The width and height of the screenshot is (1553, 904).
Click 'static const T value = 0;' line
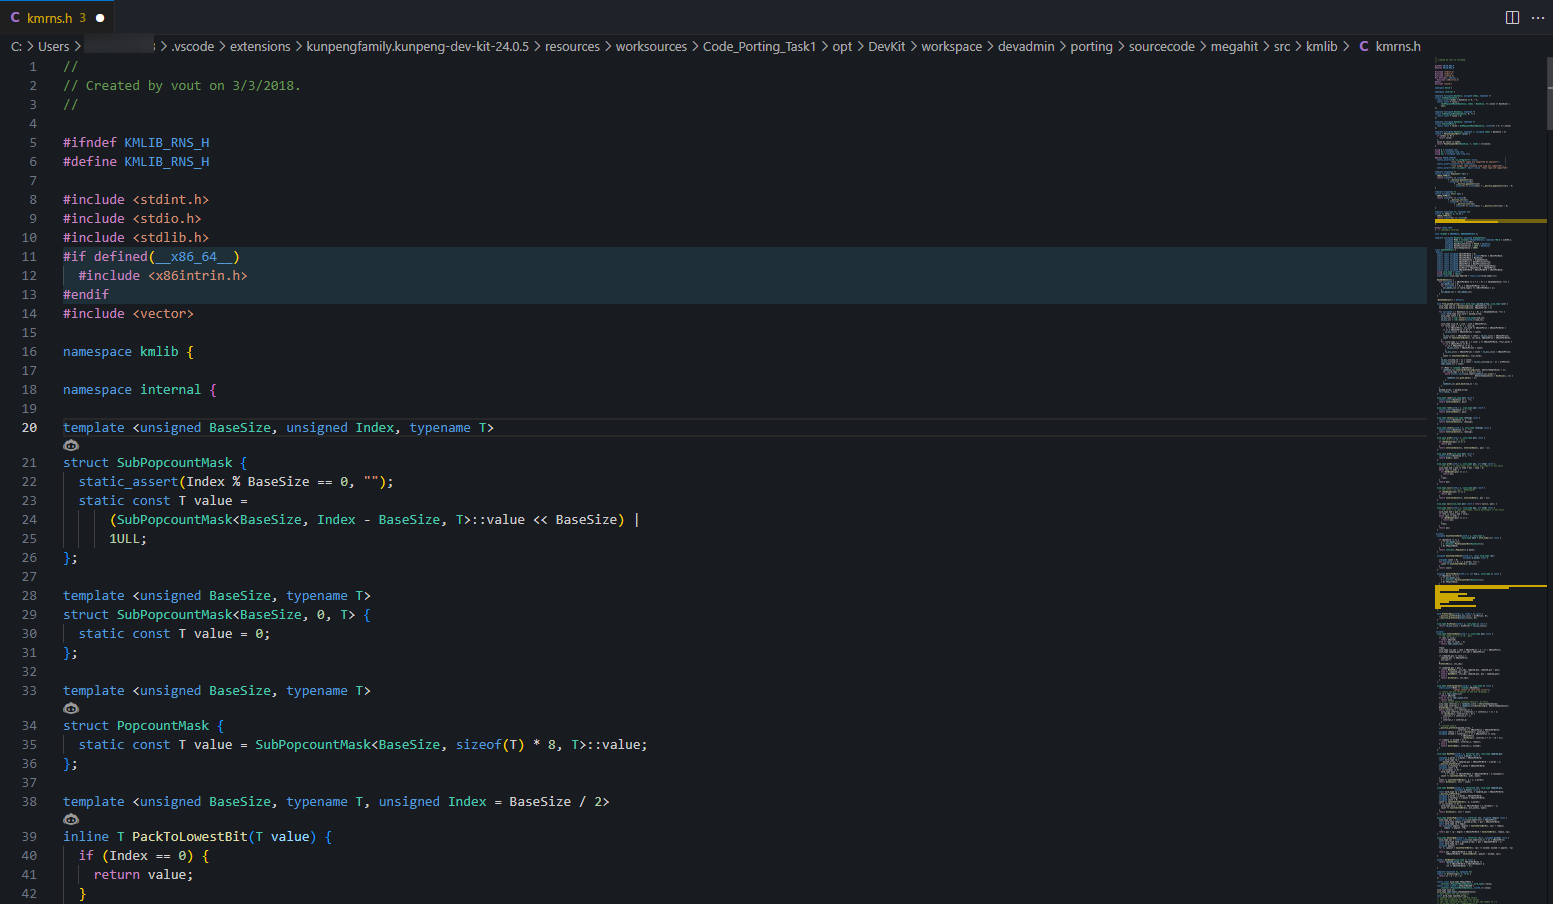[x=174, y=633]
